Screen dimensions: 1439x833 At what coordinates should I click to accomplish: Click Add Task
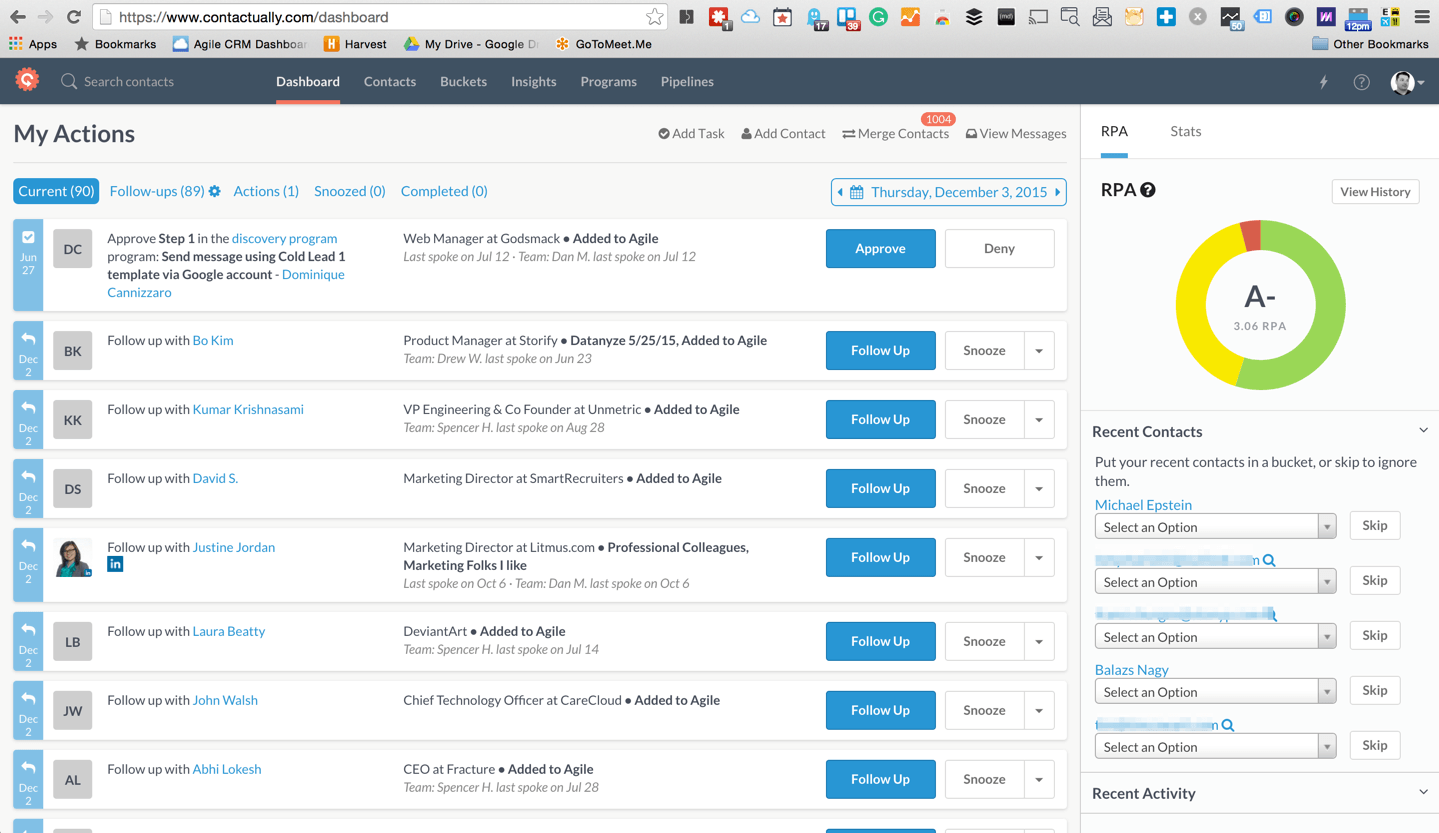coord(691,134)
